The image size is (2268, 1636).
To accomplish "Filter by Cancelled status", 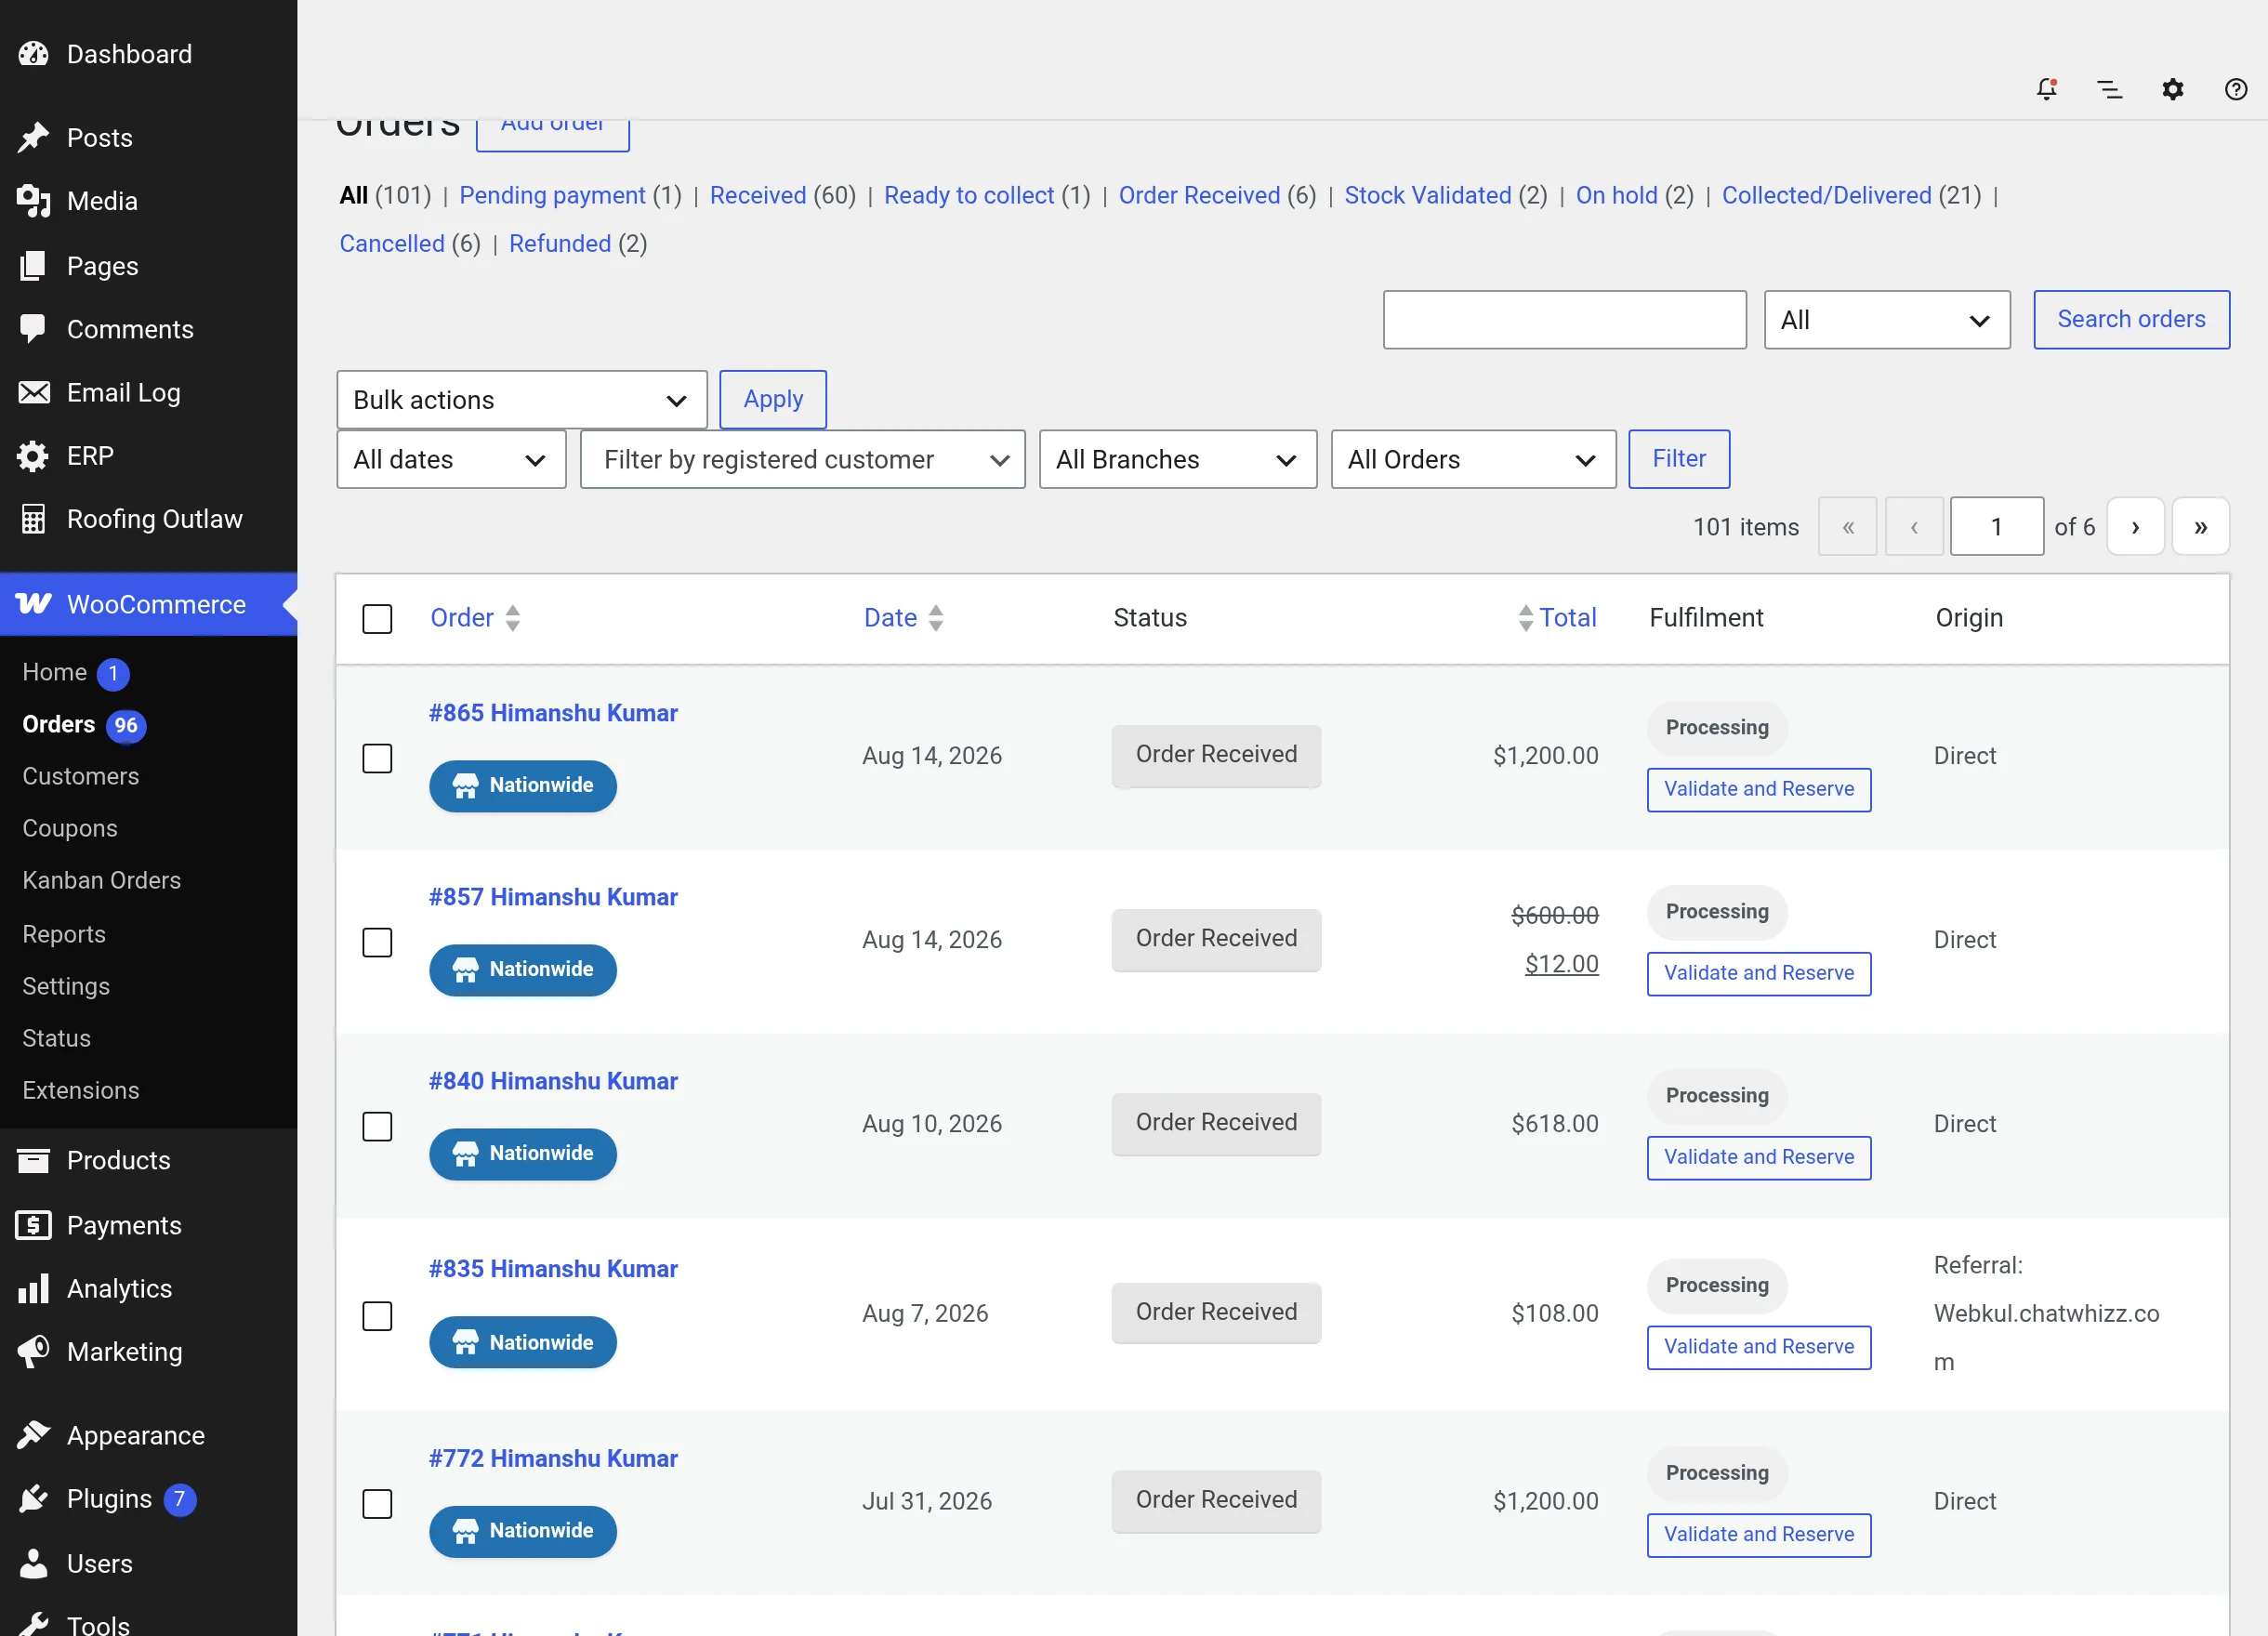I will [392, 243].
